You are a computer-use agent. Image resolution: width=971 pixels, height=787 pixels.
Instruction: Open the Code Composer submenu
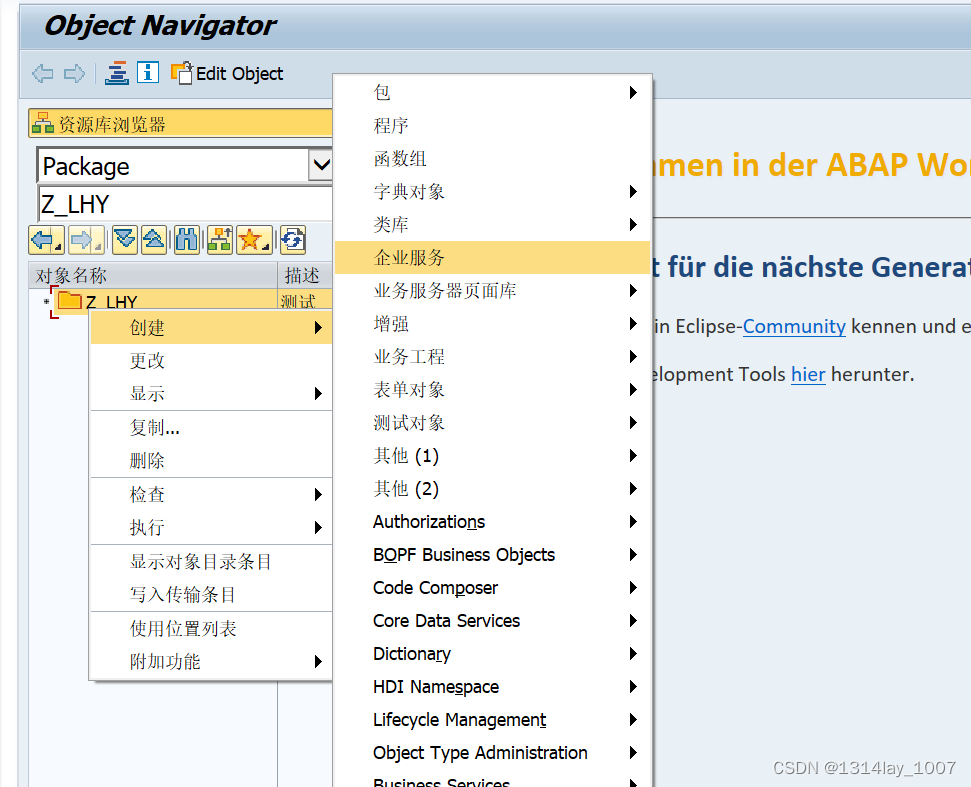pyautogui.click(x=492, y=588)
